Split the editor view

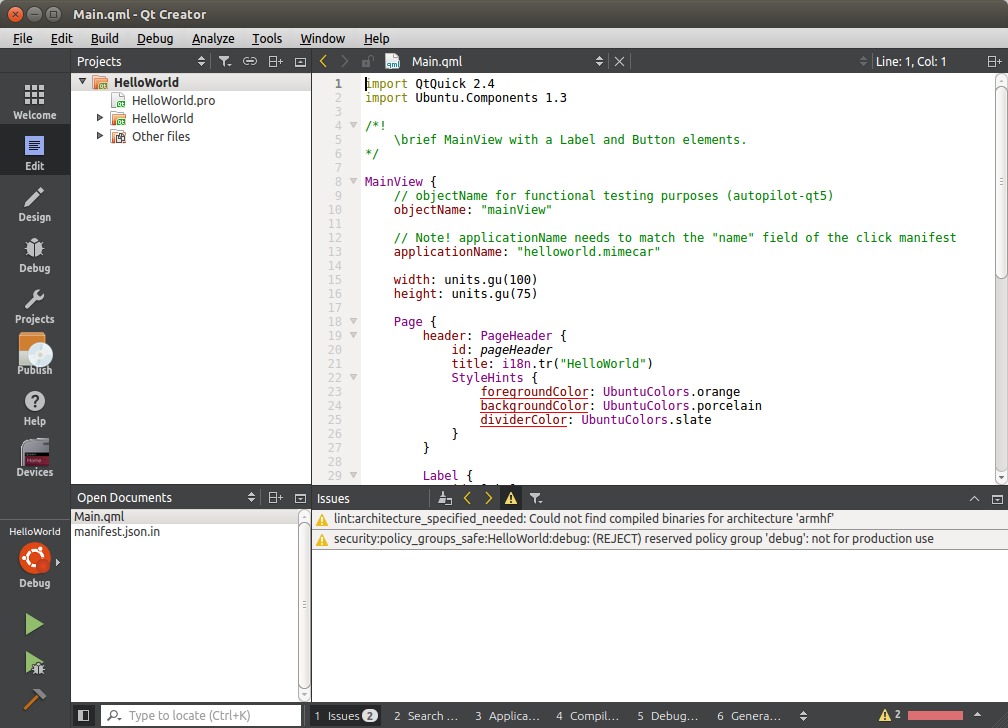(994, 61)
